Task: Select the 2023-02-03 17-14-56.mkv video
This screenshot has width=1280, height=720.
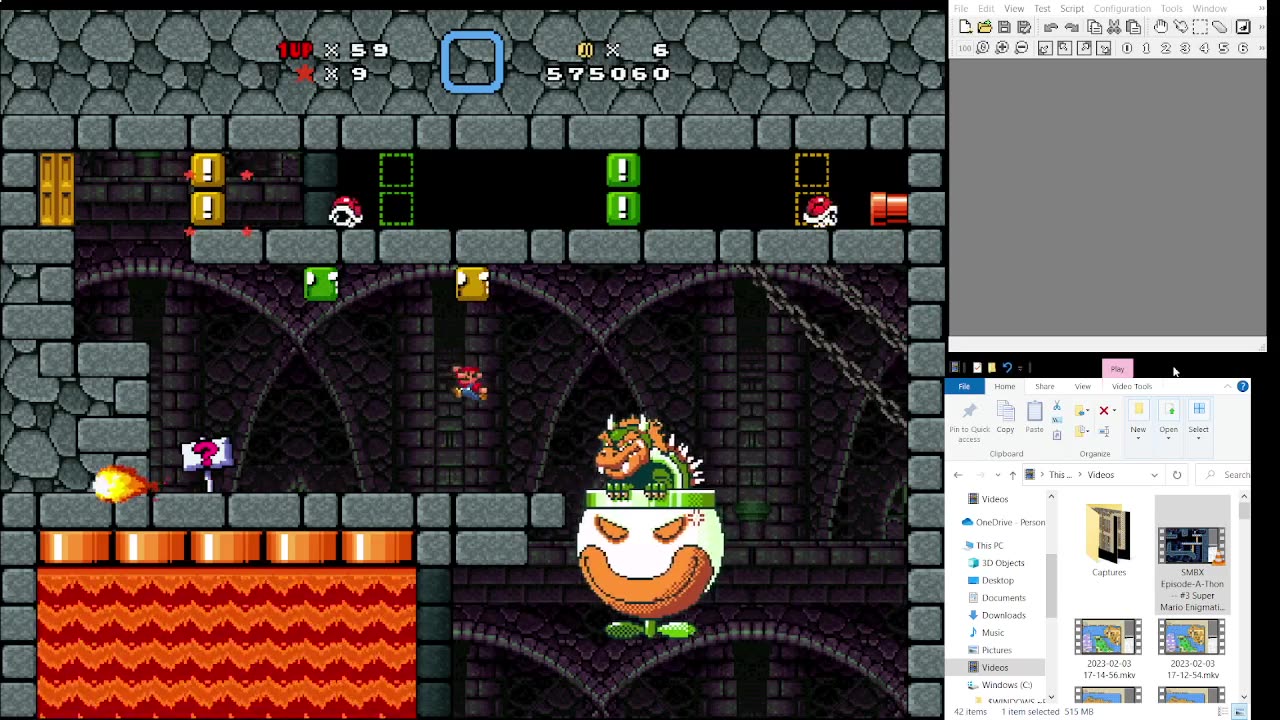Action: 1108,649
